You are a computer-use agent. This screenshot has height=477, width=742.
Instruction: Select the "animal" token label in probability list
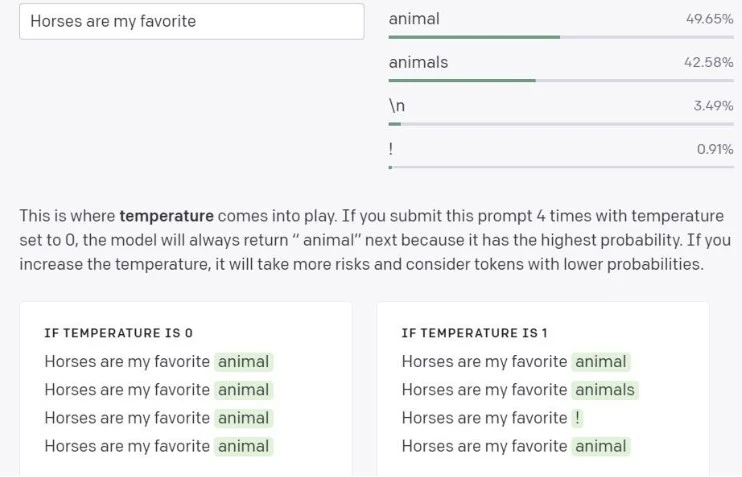(x=414, y=19)
